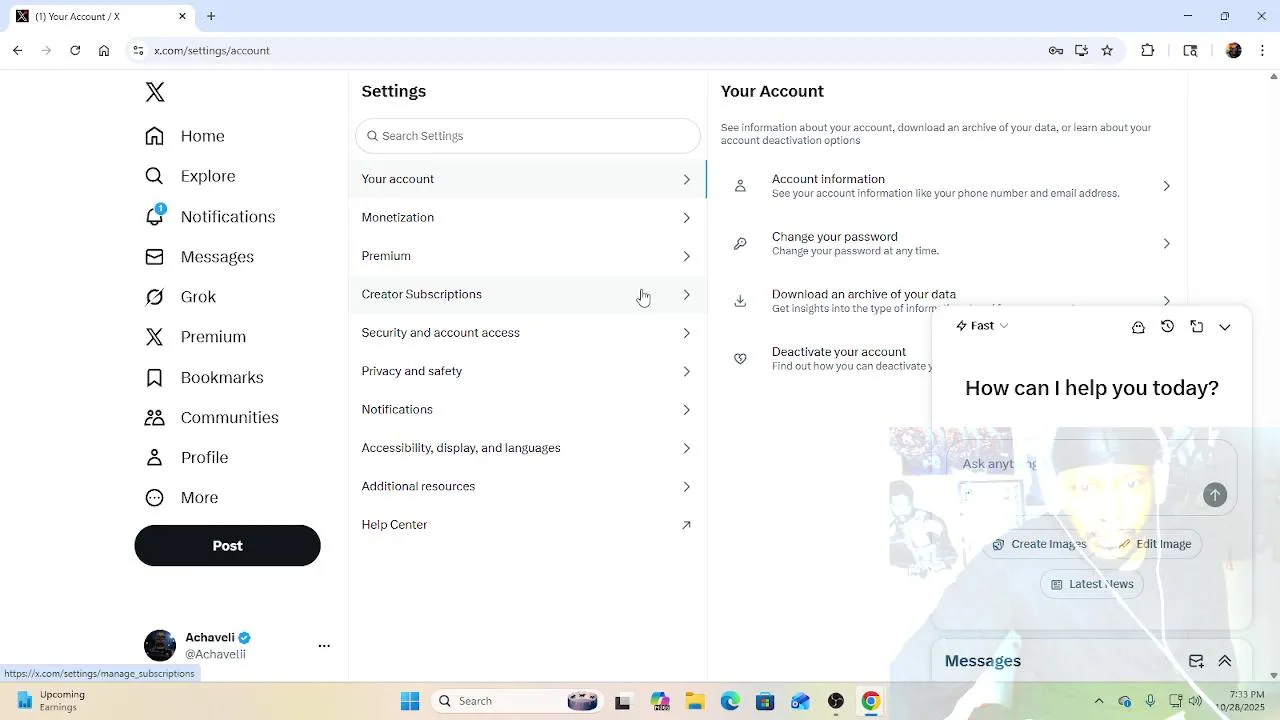Open the Grok Fast mode dropdown
The width and height of the screenshot is (1280, 720).
(982, 326)
